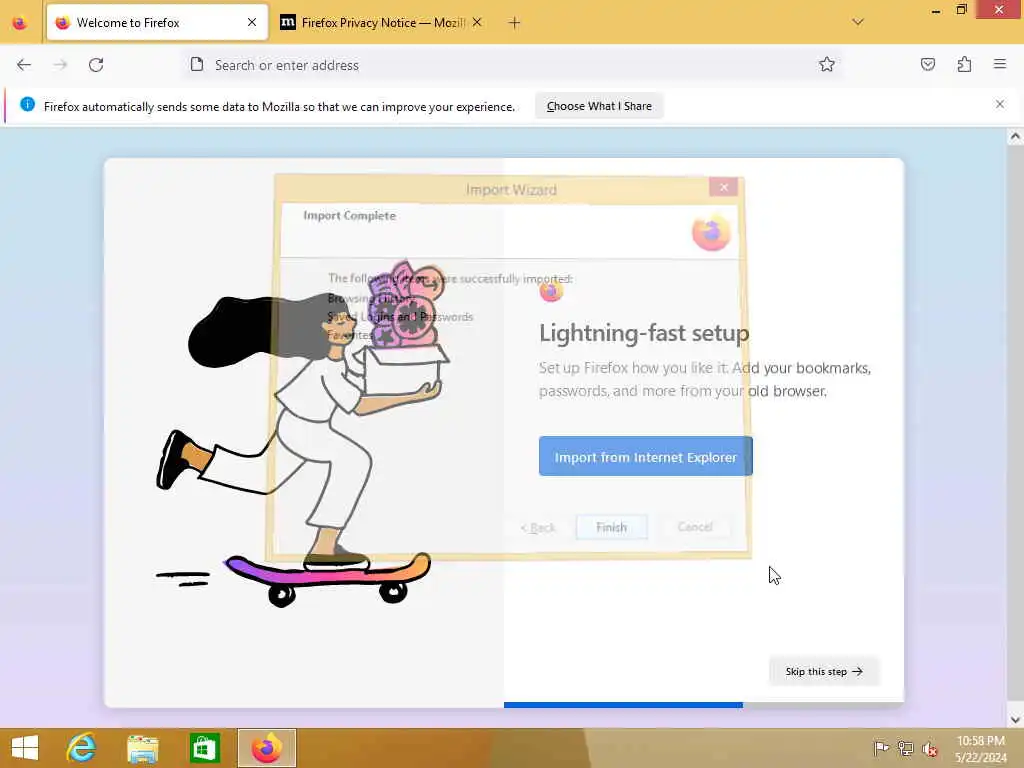Click the forward arrow navigation button

(x=60, y=65)
